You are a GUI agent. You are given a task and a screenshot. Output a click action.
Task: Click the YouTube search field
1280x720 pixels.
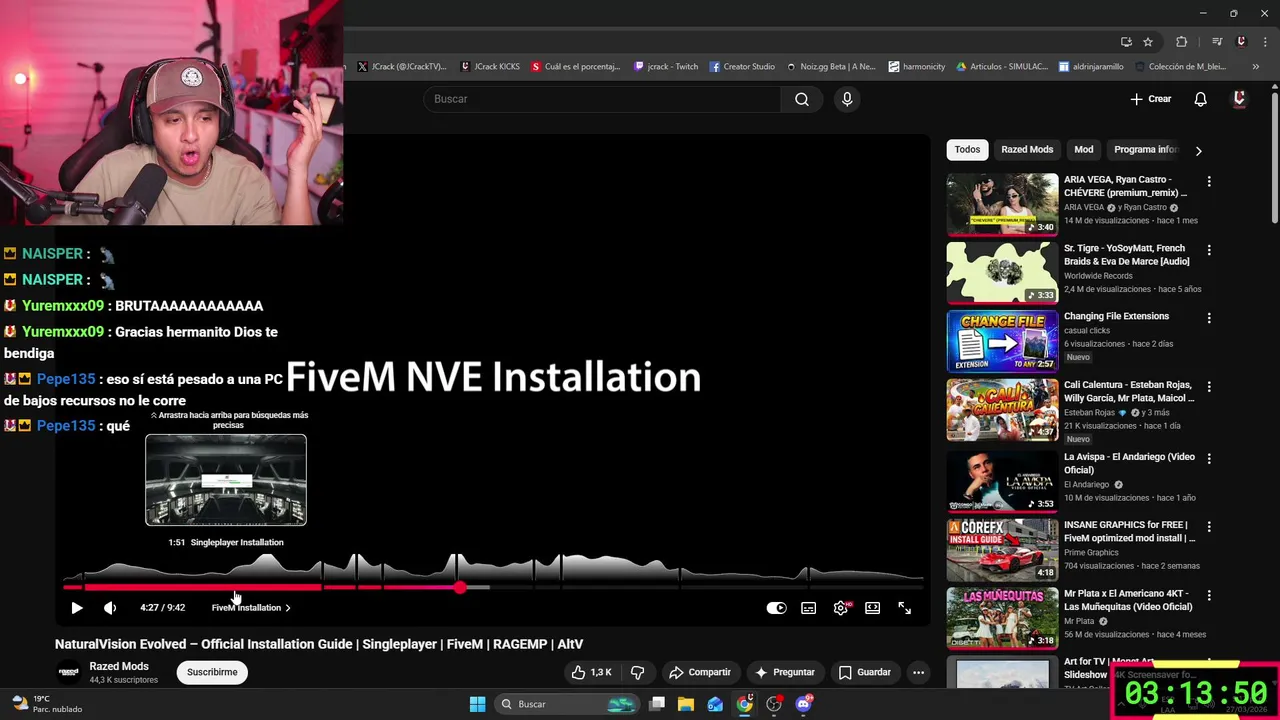[x=602, y=99]
